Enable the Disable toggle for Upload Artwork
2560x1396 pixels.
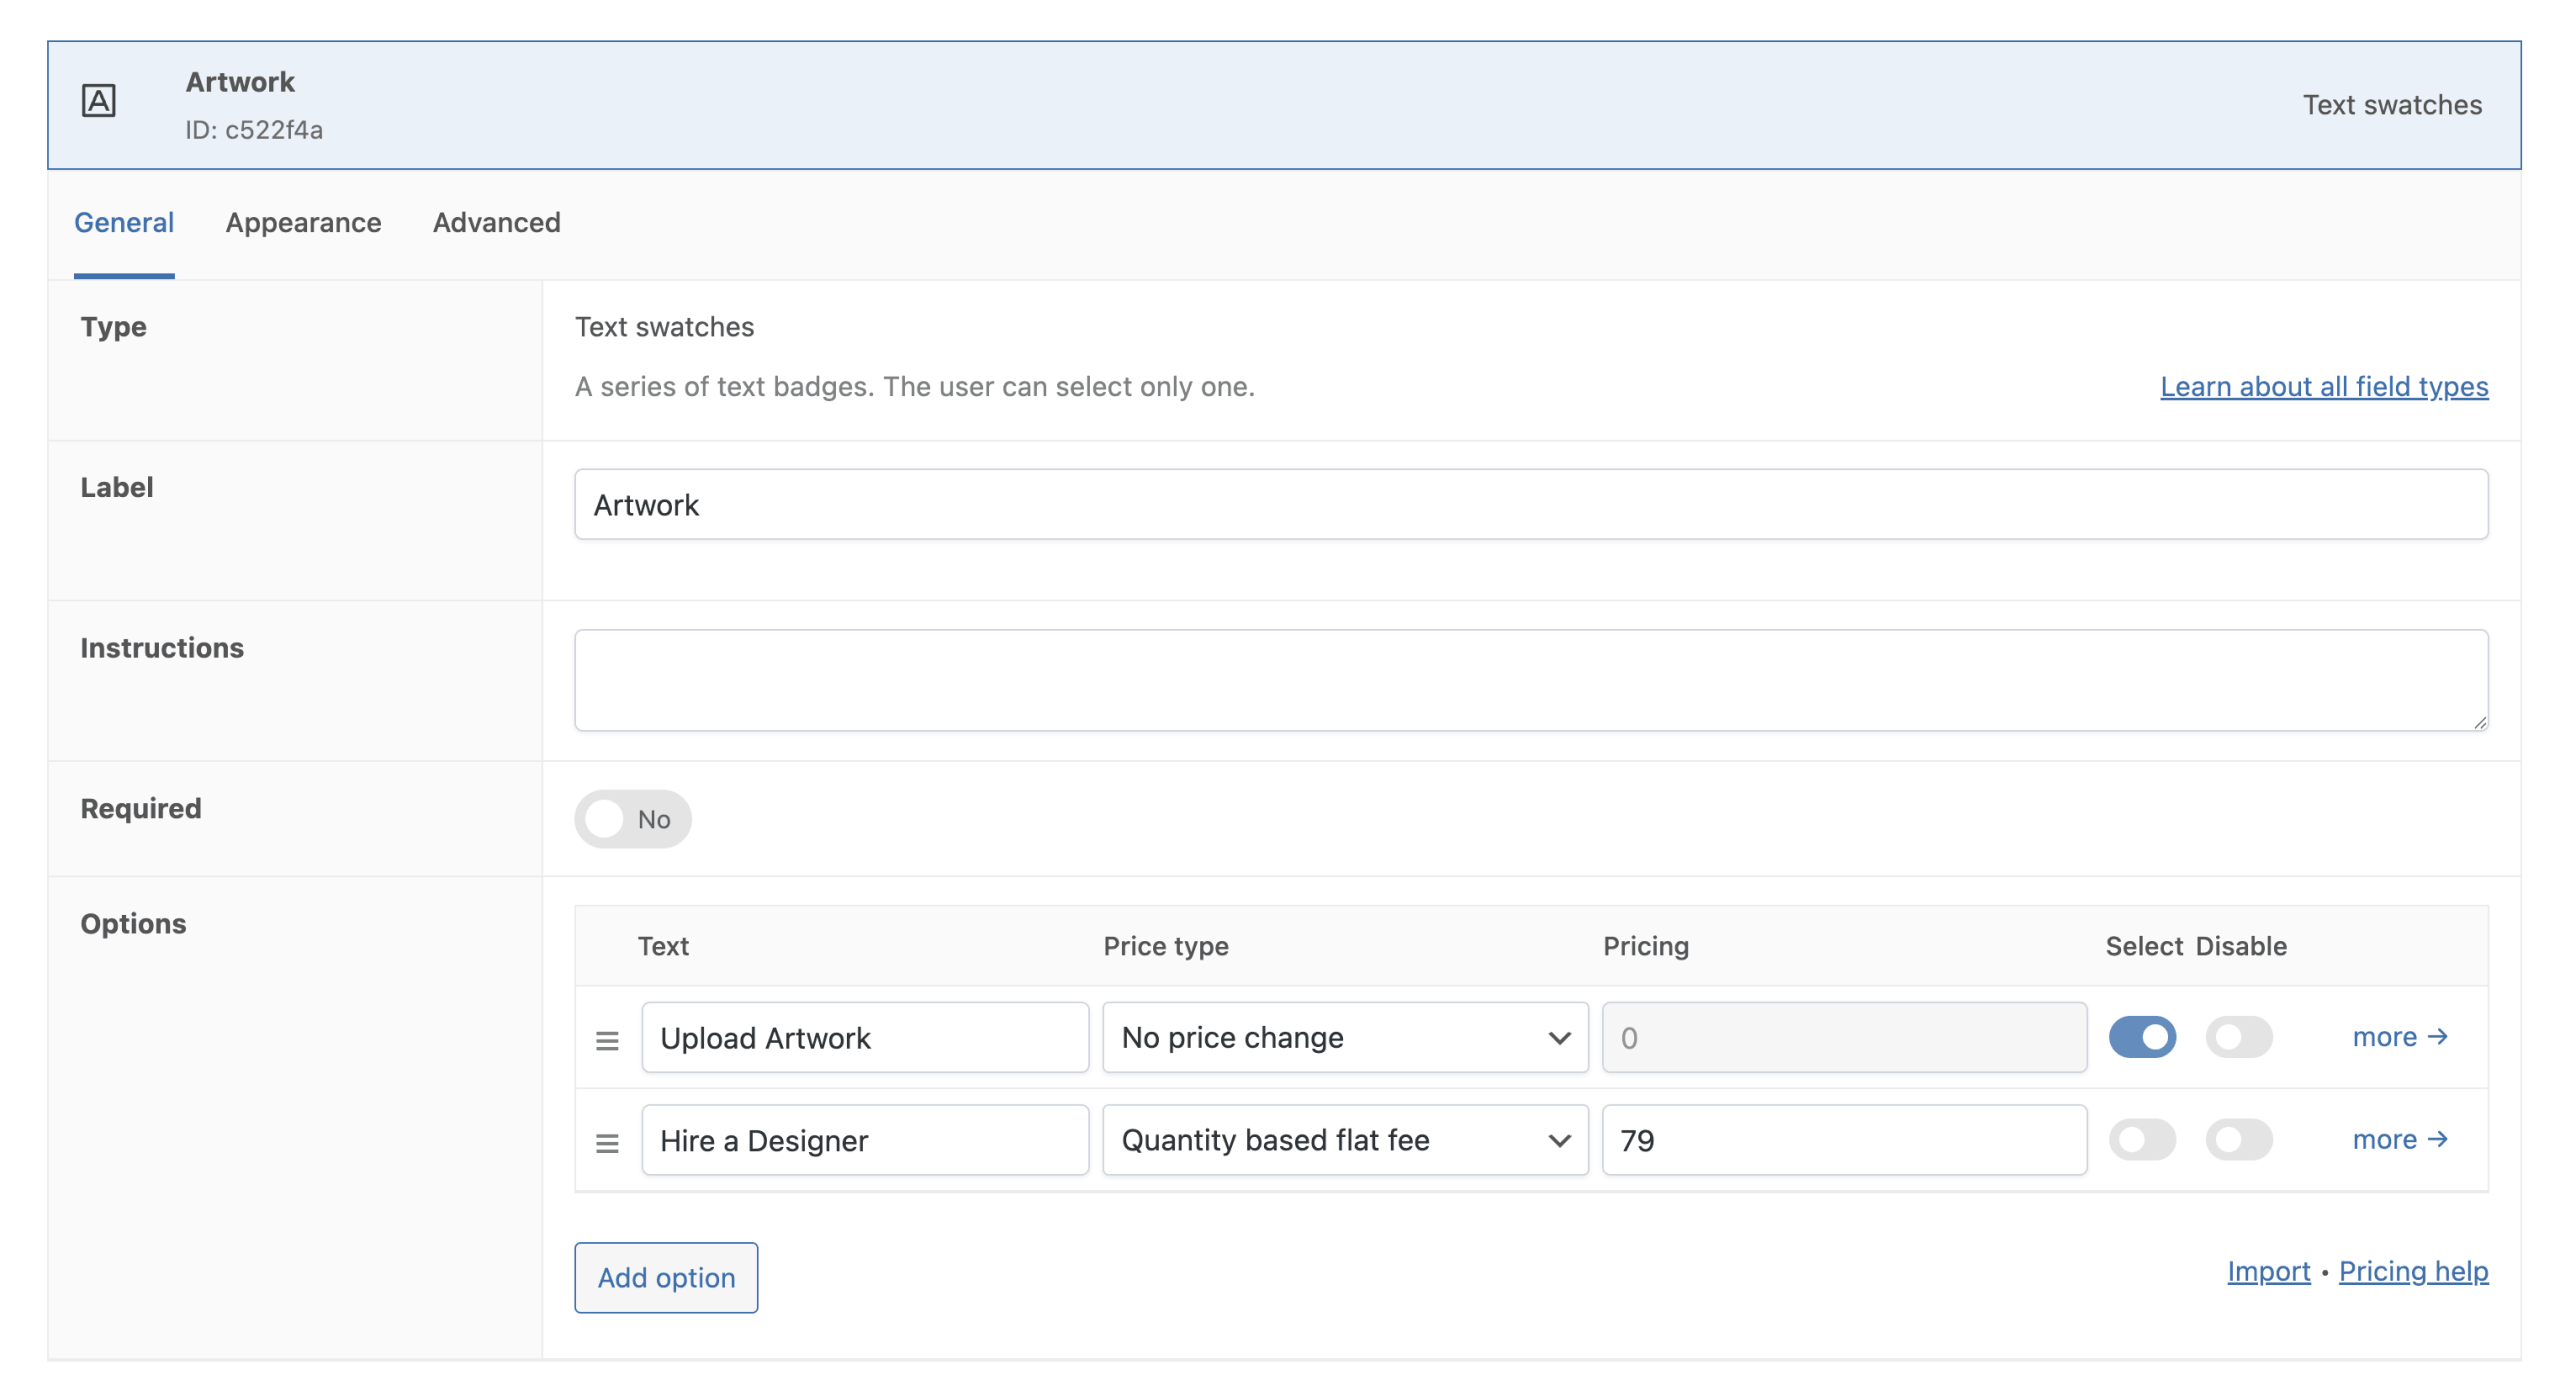point(2238,1037)
